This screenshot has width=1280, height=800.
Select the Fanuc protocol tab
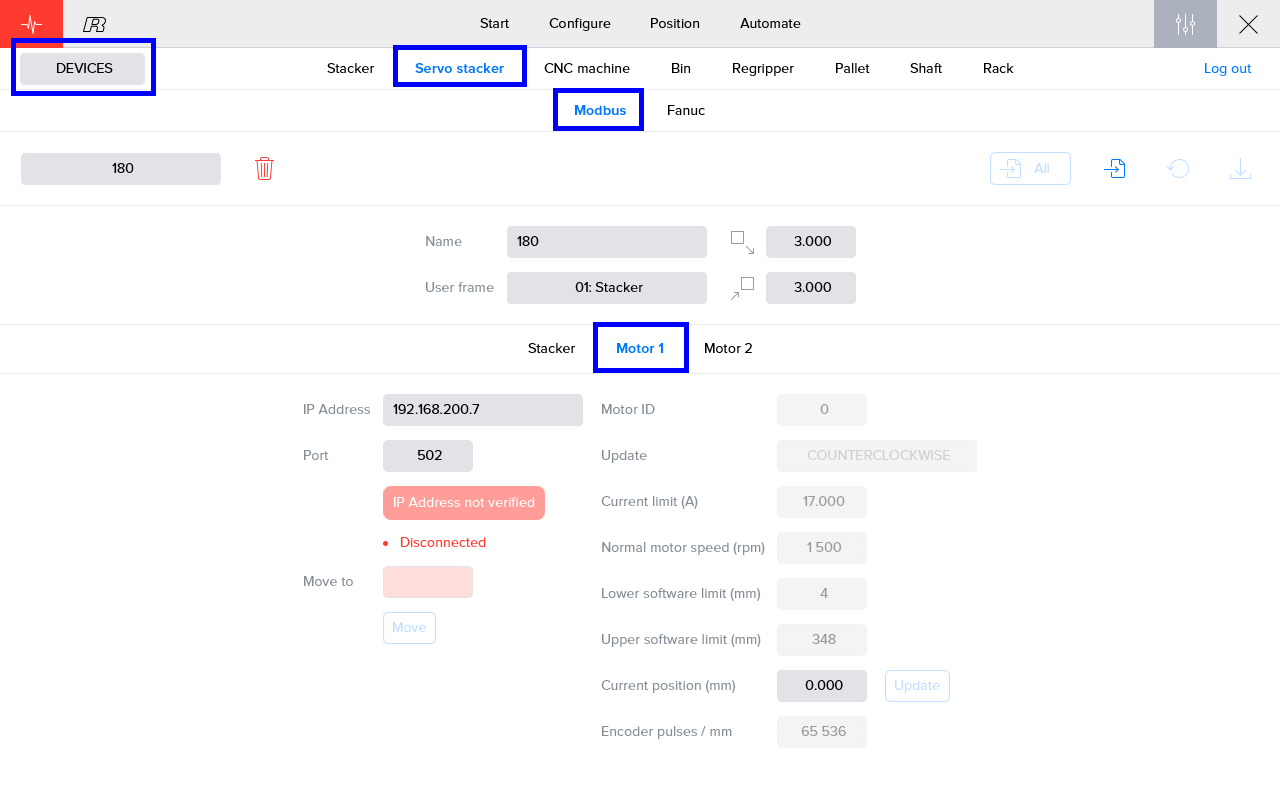(x=686, y=110)
